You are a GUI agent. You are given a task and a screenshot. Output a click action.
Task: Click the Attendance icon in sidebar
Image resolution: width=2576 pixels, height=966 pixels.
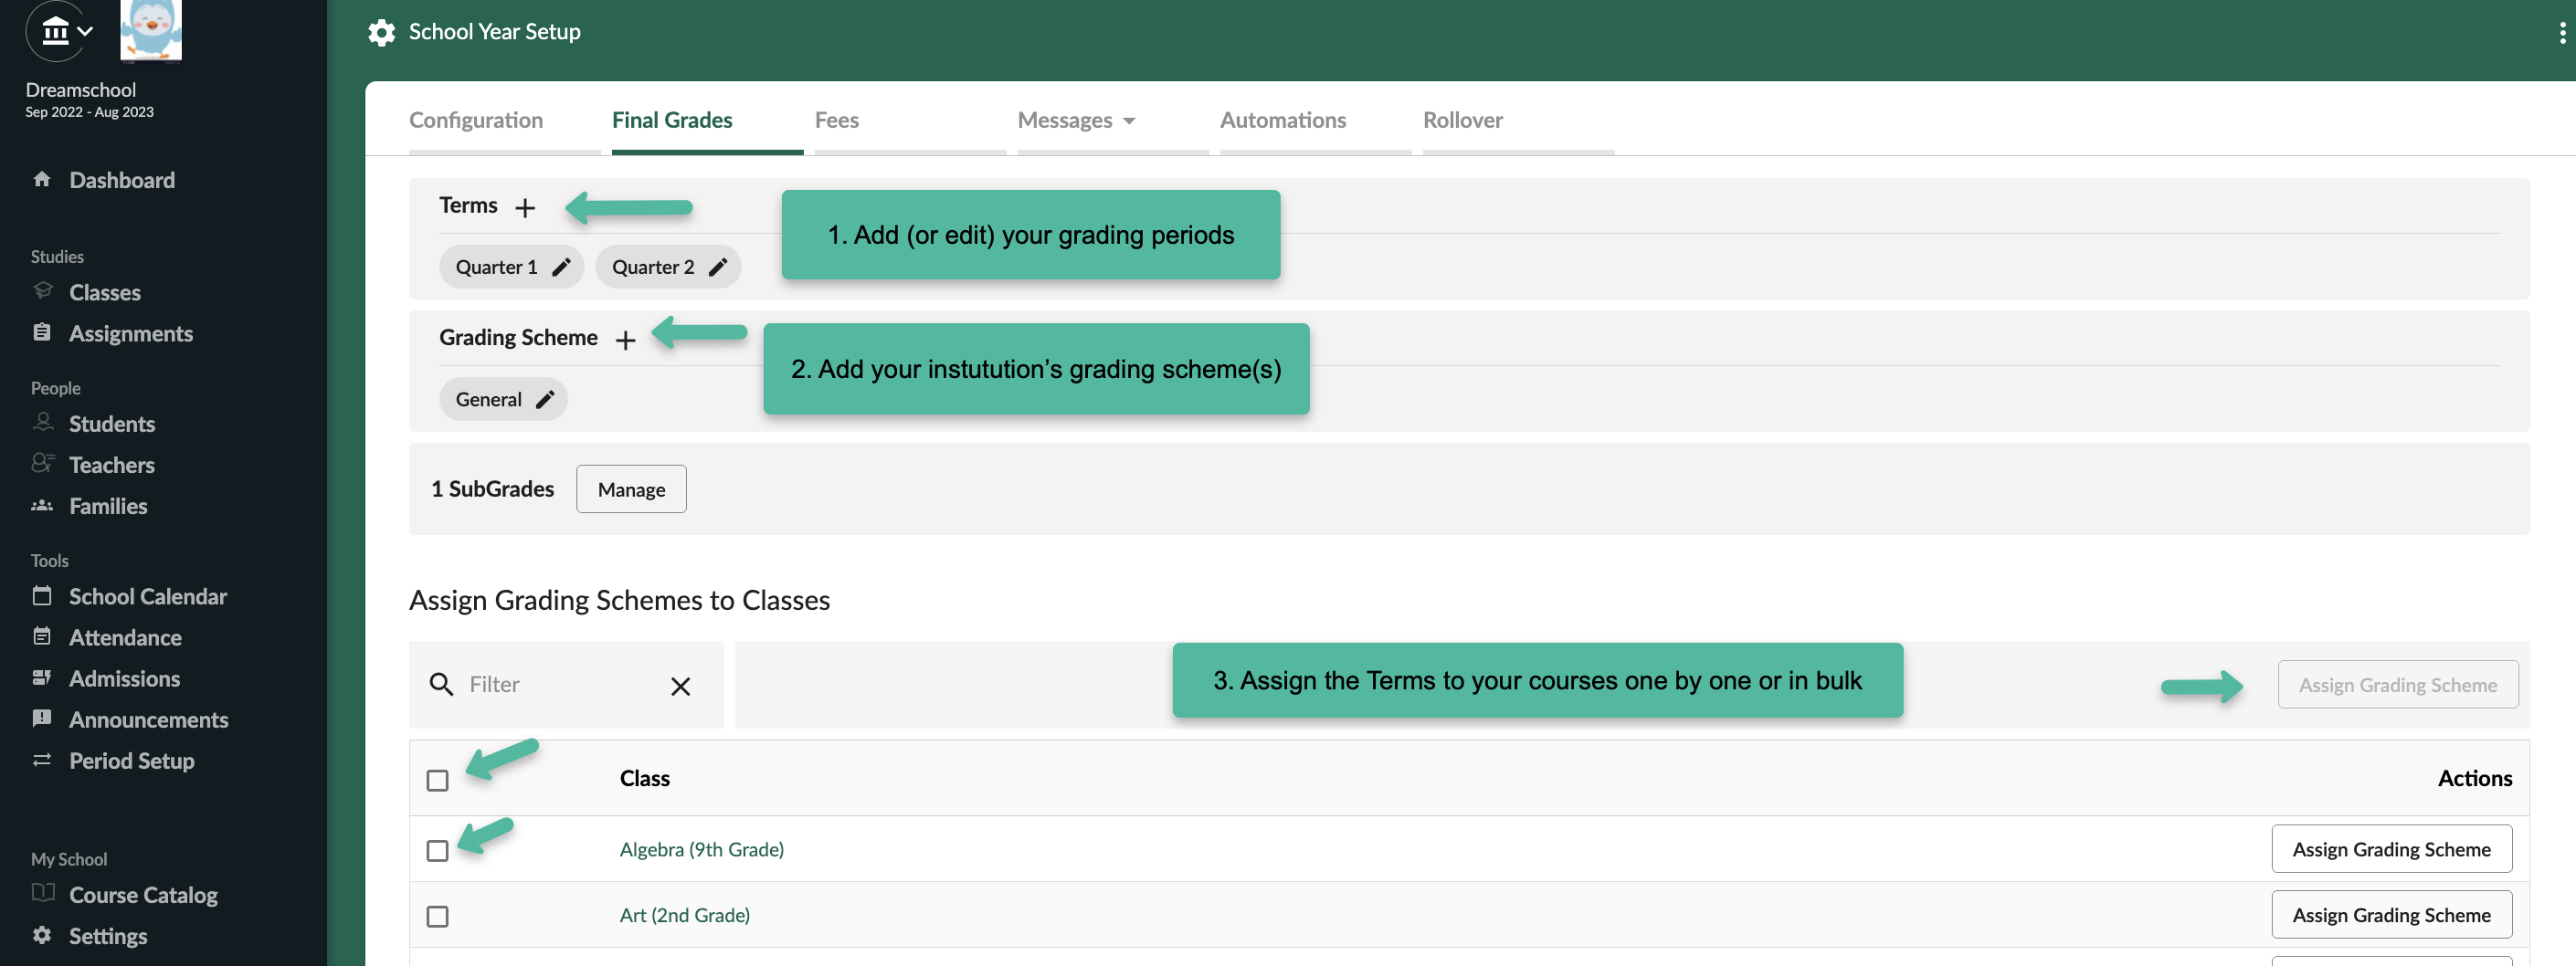(x=42, y=636)
